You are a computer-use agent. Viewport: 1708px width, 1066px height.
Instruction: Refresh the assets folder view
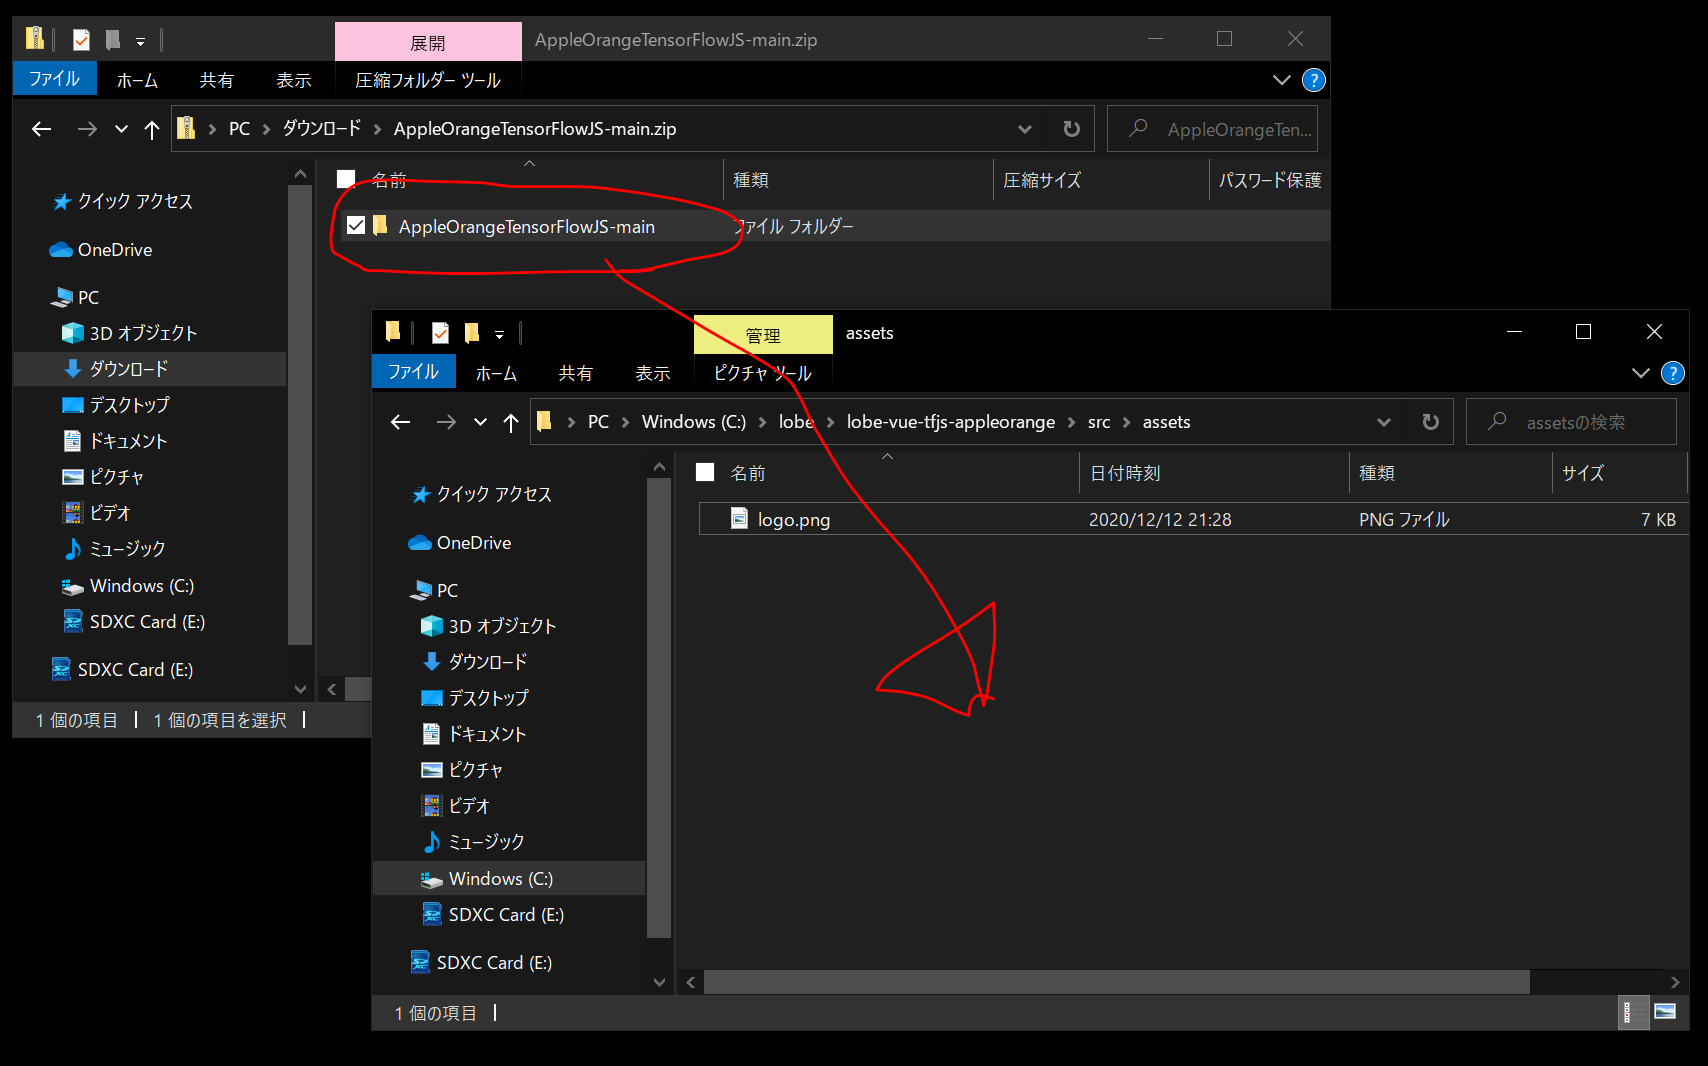[1431, 422]
